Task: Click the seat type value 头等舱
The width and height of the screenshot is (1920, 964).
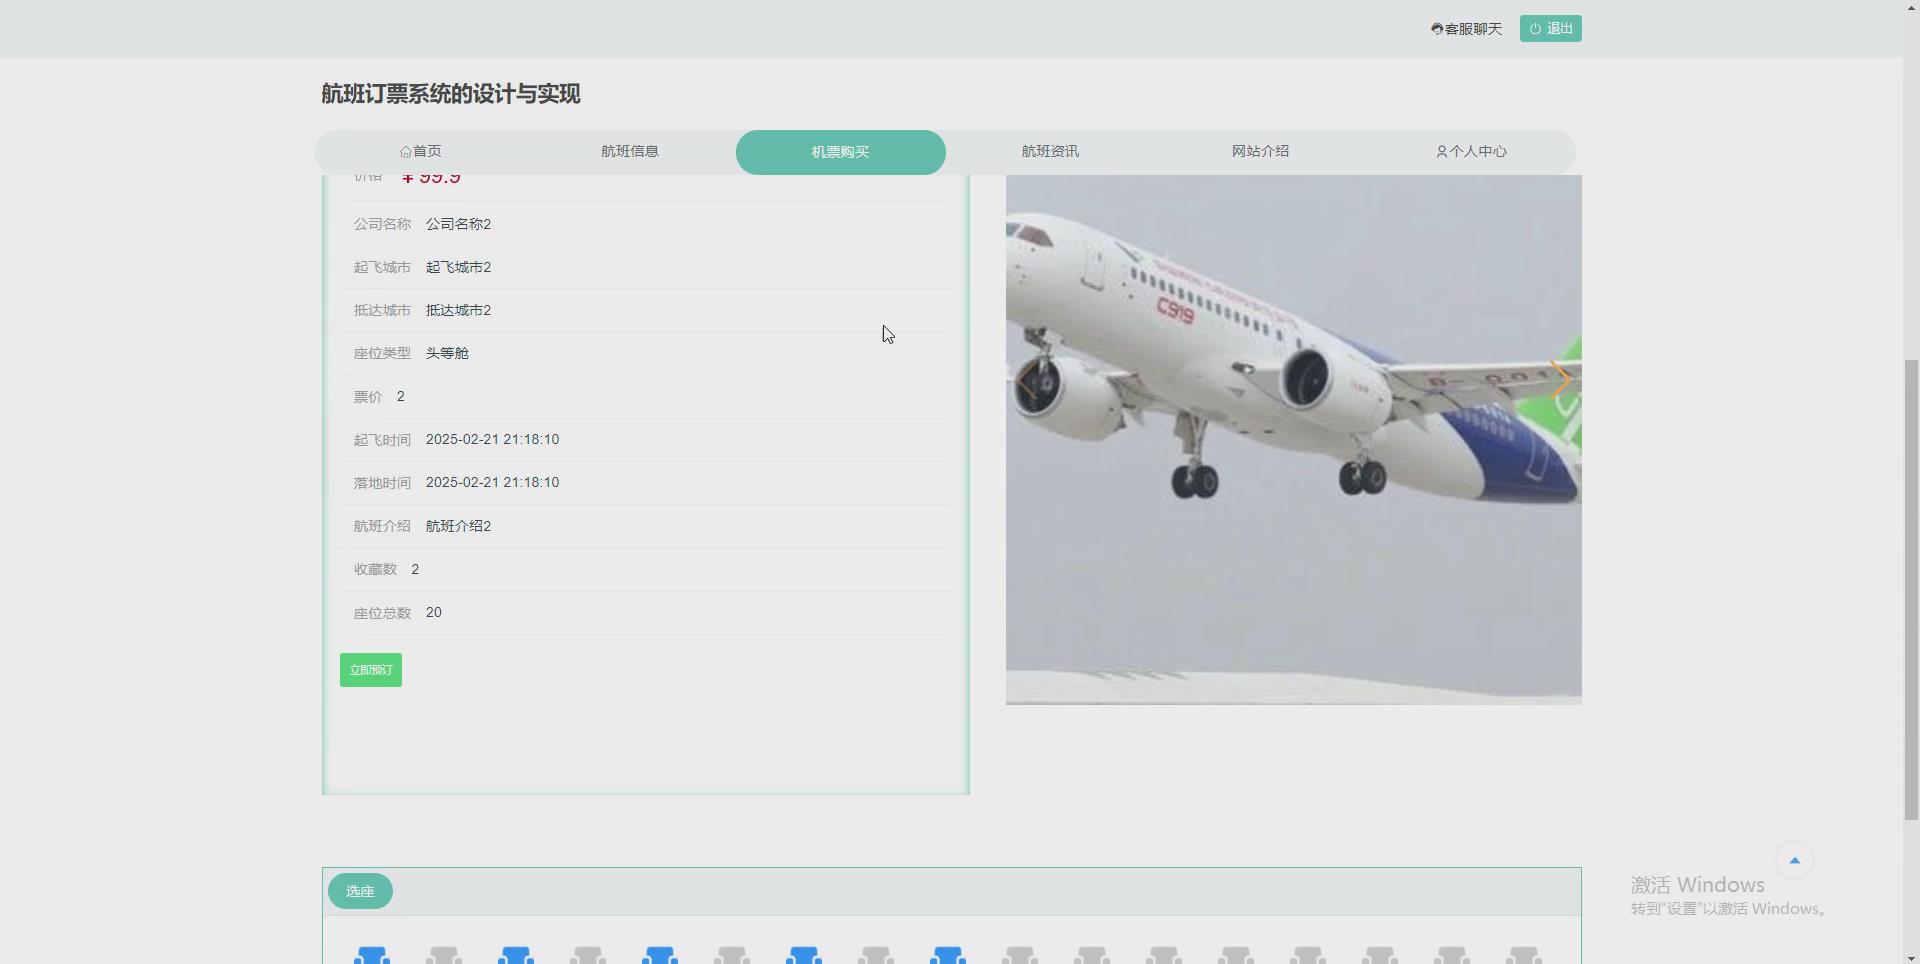Action: pos(447,353)
